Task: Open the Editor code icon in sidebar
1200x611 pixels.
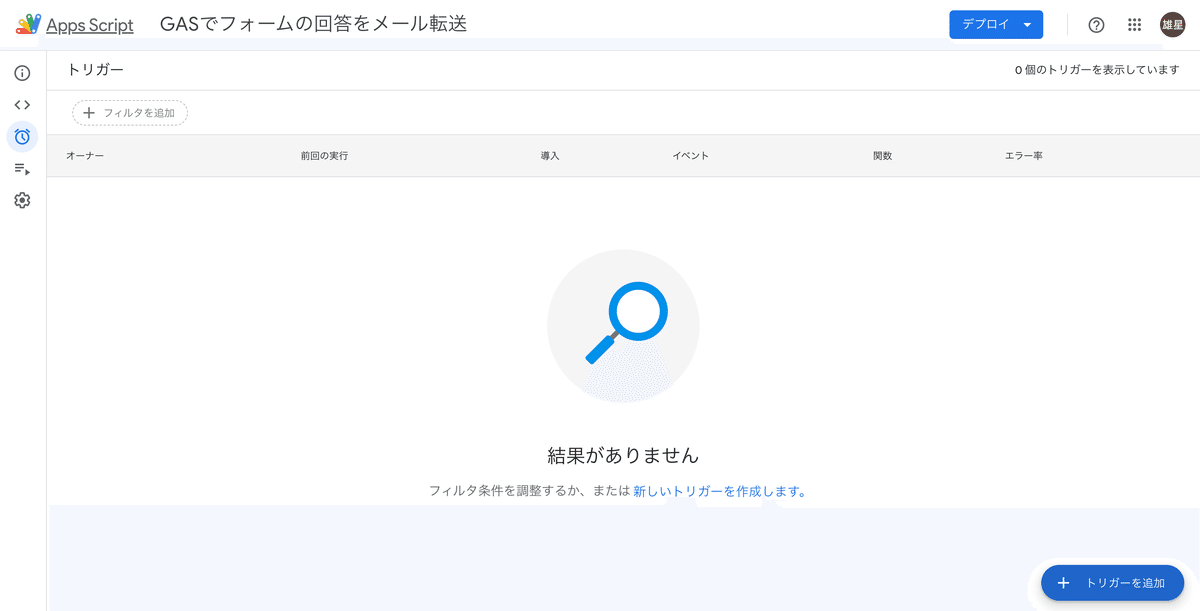Action: 22,105
